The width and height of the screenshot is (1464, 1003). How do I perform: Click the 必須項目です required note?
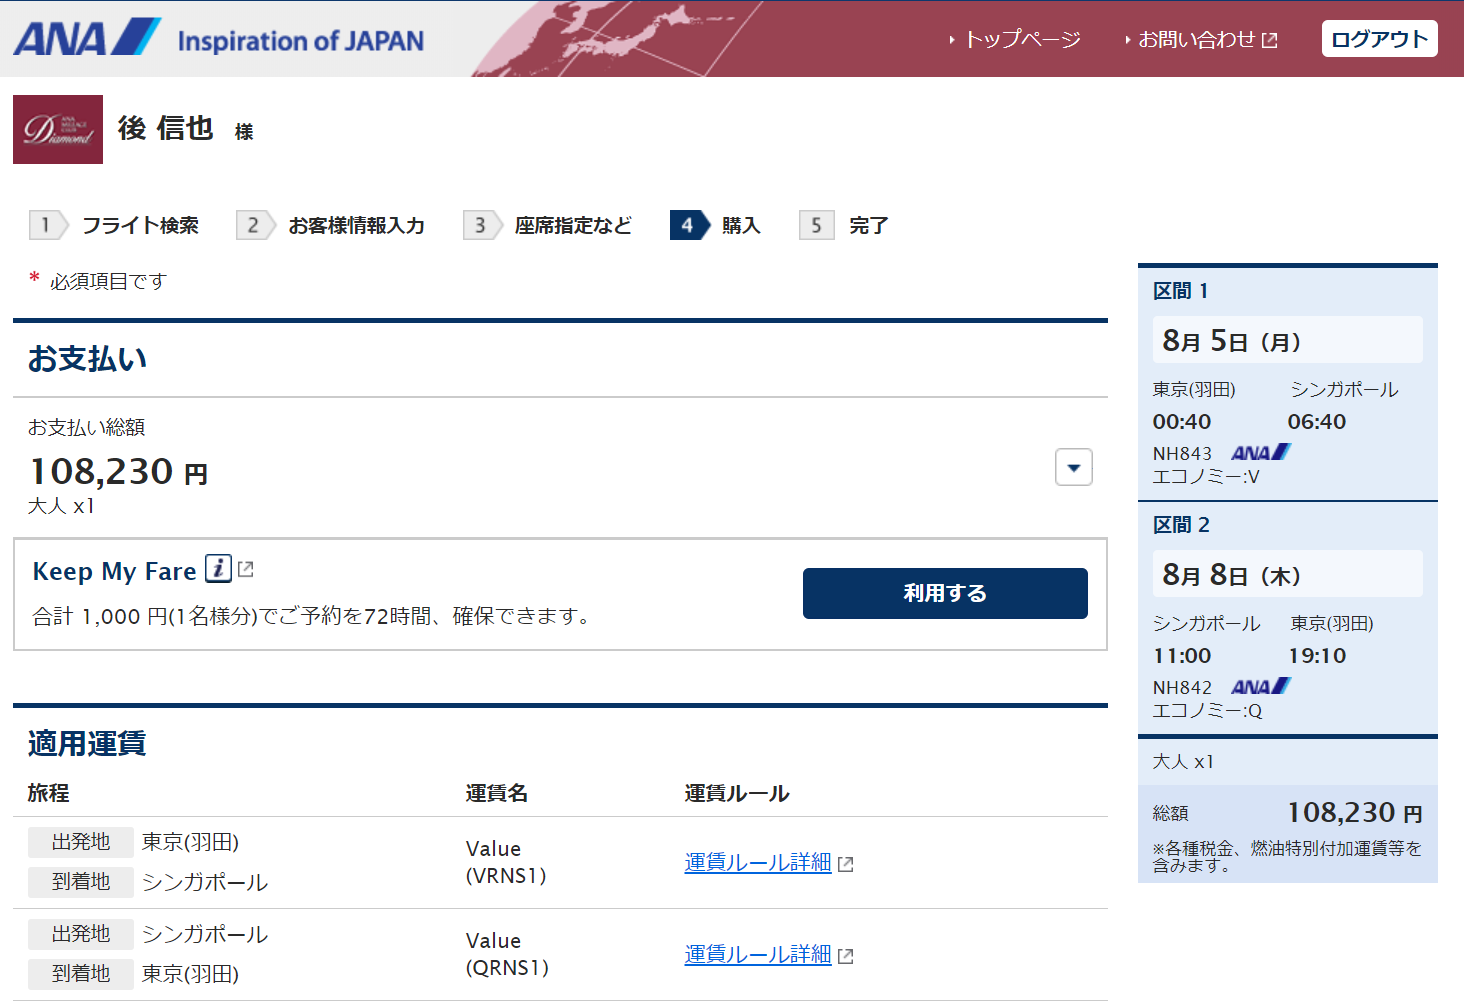tap(108, 282)
